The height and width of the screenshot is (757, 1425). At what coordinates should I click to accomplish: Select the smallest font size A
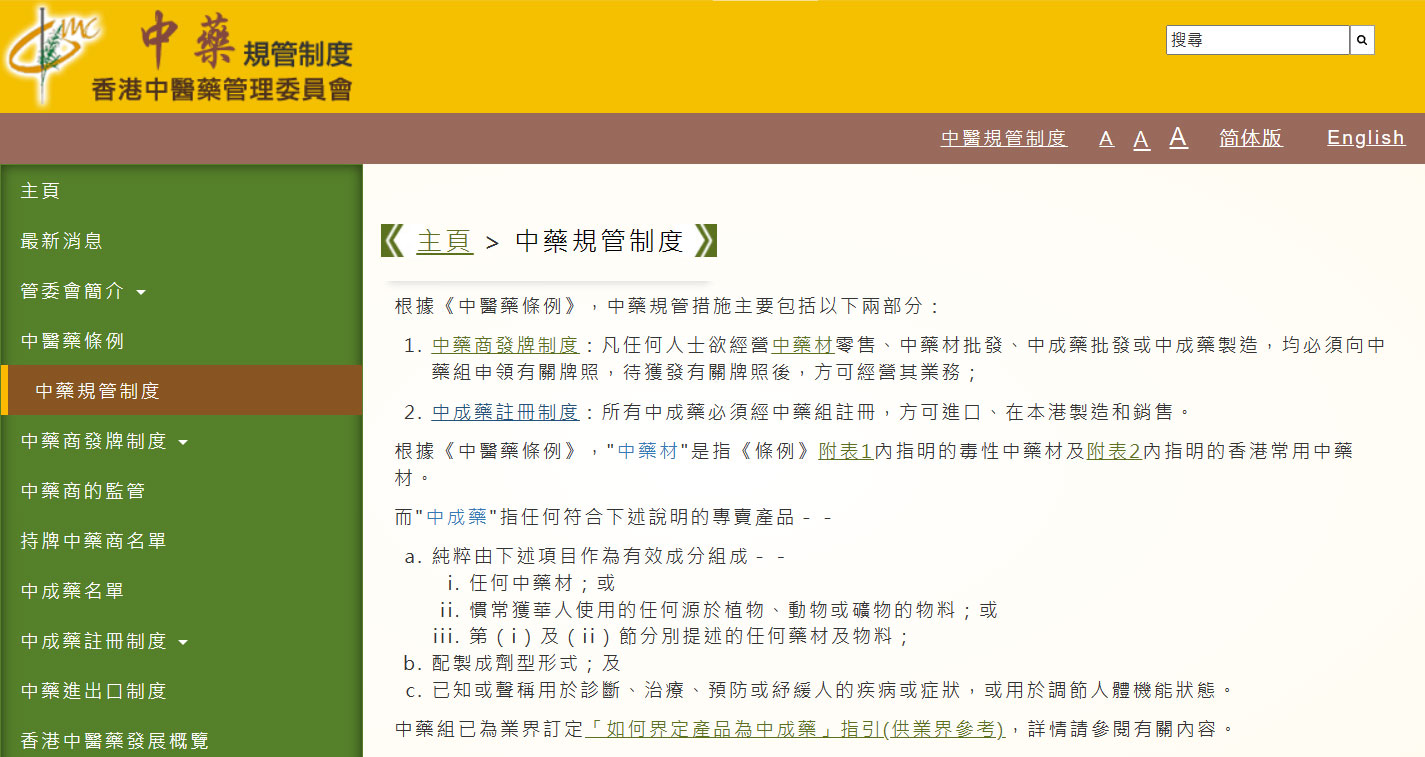pos(1106,139)
